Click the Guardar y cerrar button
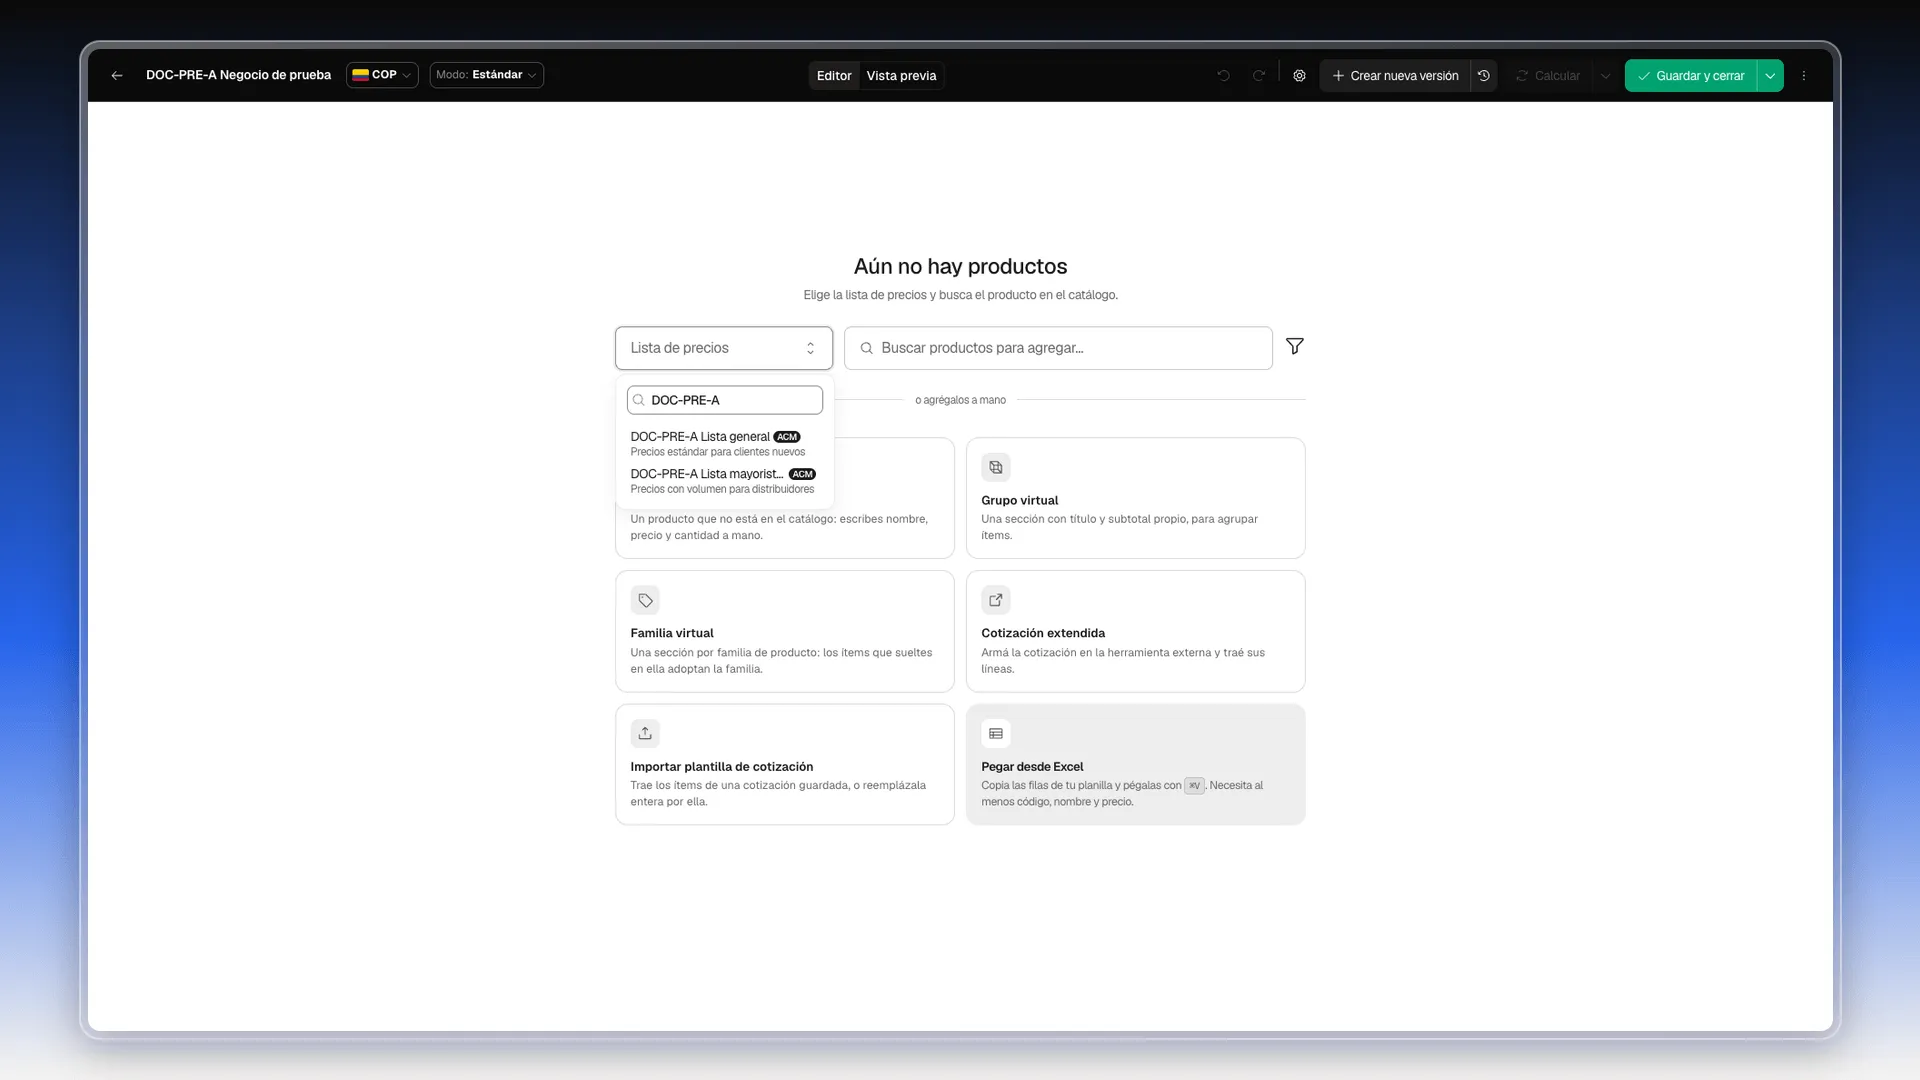 1691,76
